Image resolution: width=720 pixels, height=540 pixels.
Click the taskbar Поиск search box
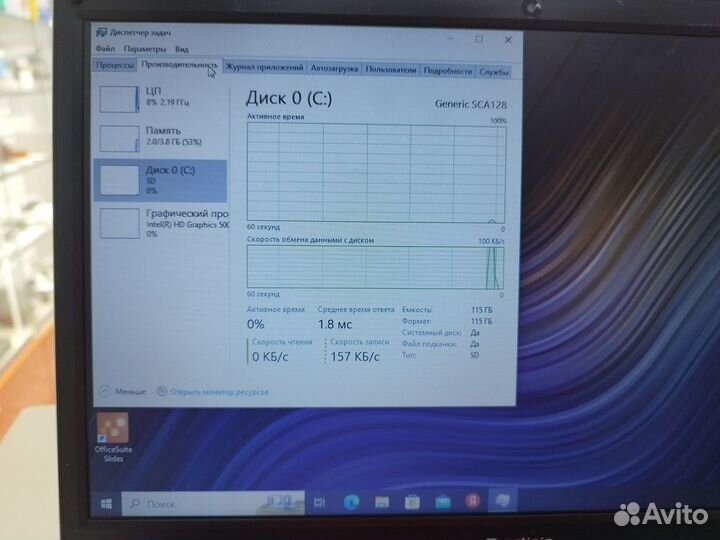point(213,503)
